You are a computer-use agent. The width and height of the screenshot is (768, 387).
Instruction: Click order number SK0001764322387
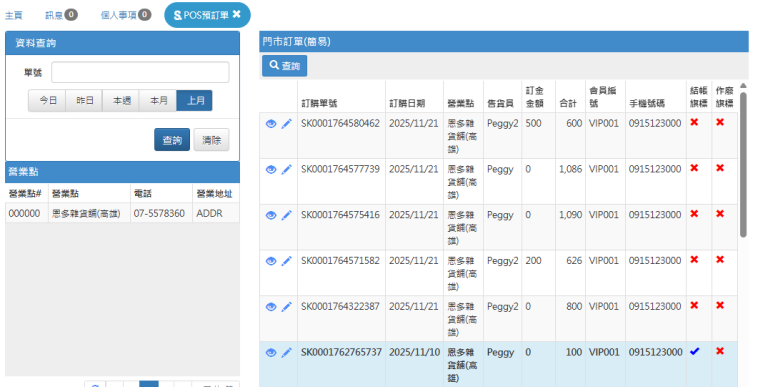click(x=340, y=306)
